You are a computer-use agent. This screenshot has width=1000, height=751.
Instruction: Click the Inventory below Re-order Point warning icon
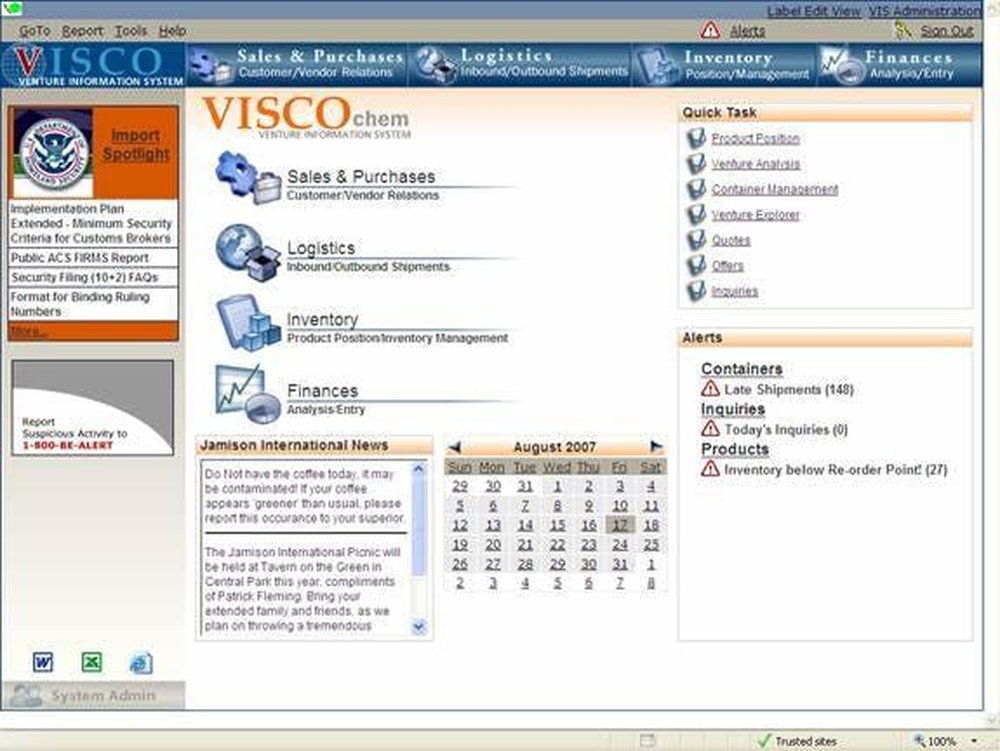tap(710, 469)
